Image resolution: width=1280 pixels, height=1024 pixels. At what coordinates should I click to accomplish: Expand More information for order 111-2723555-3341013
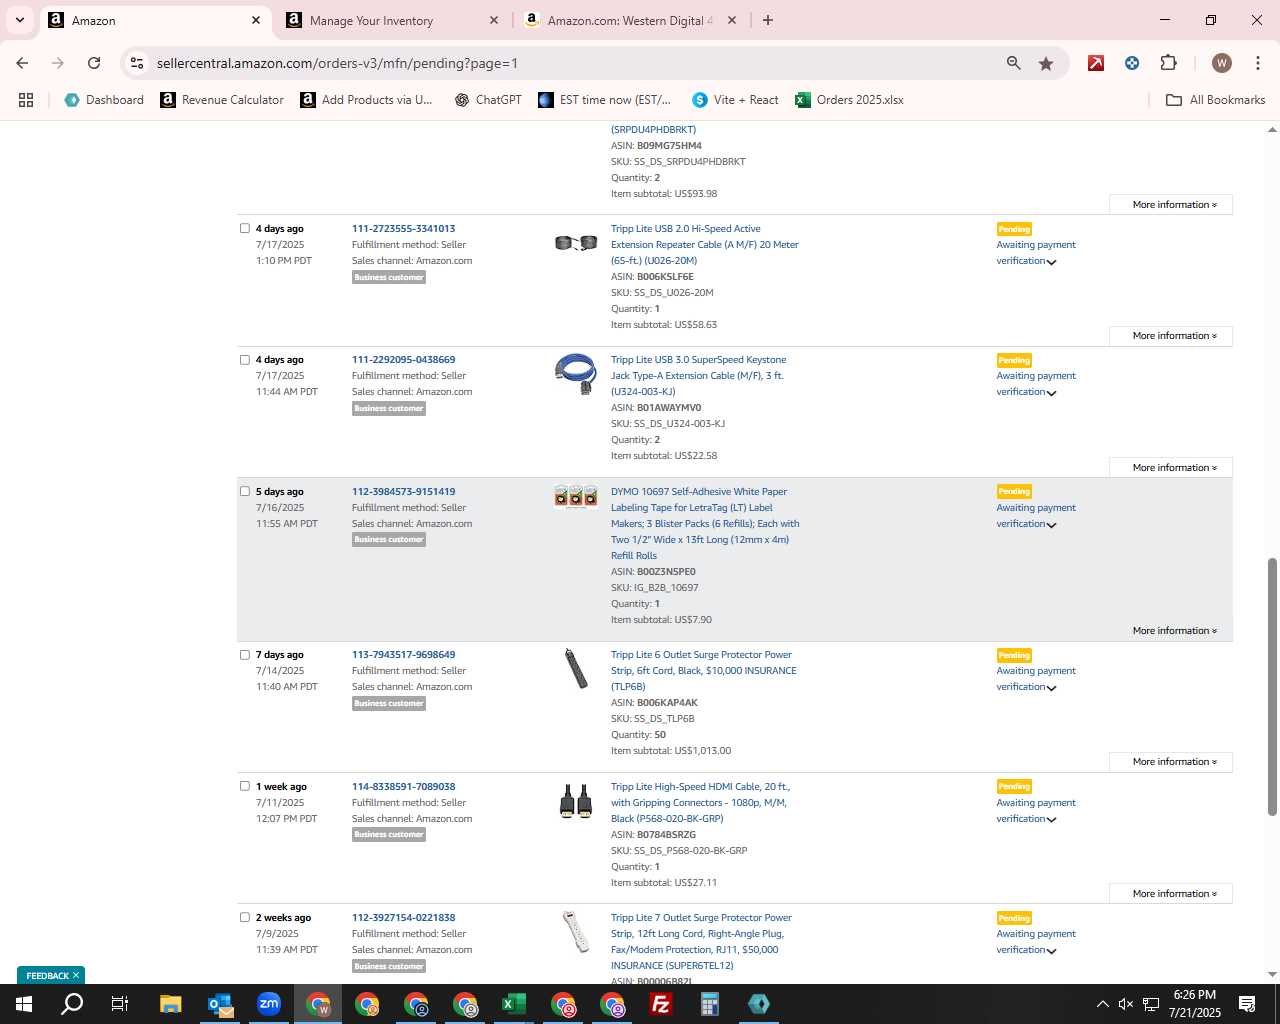[x=1172, y=336]
